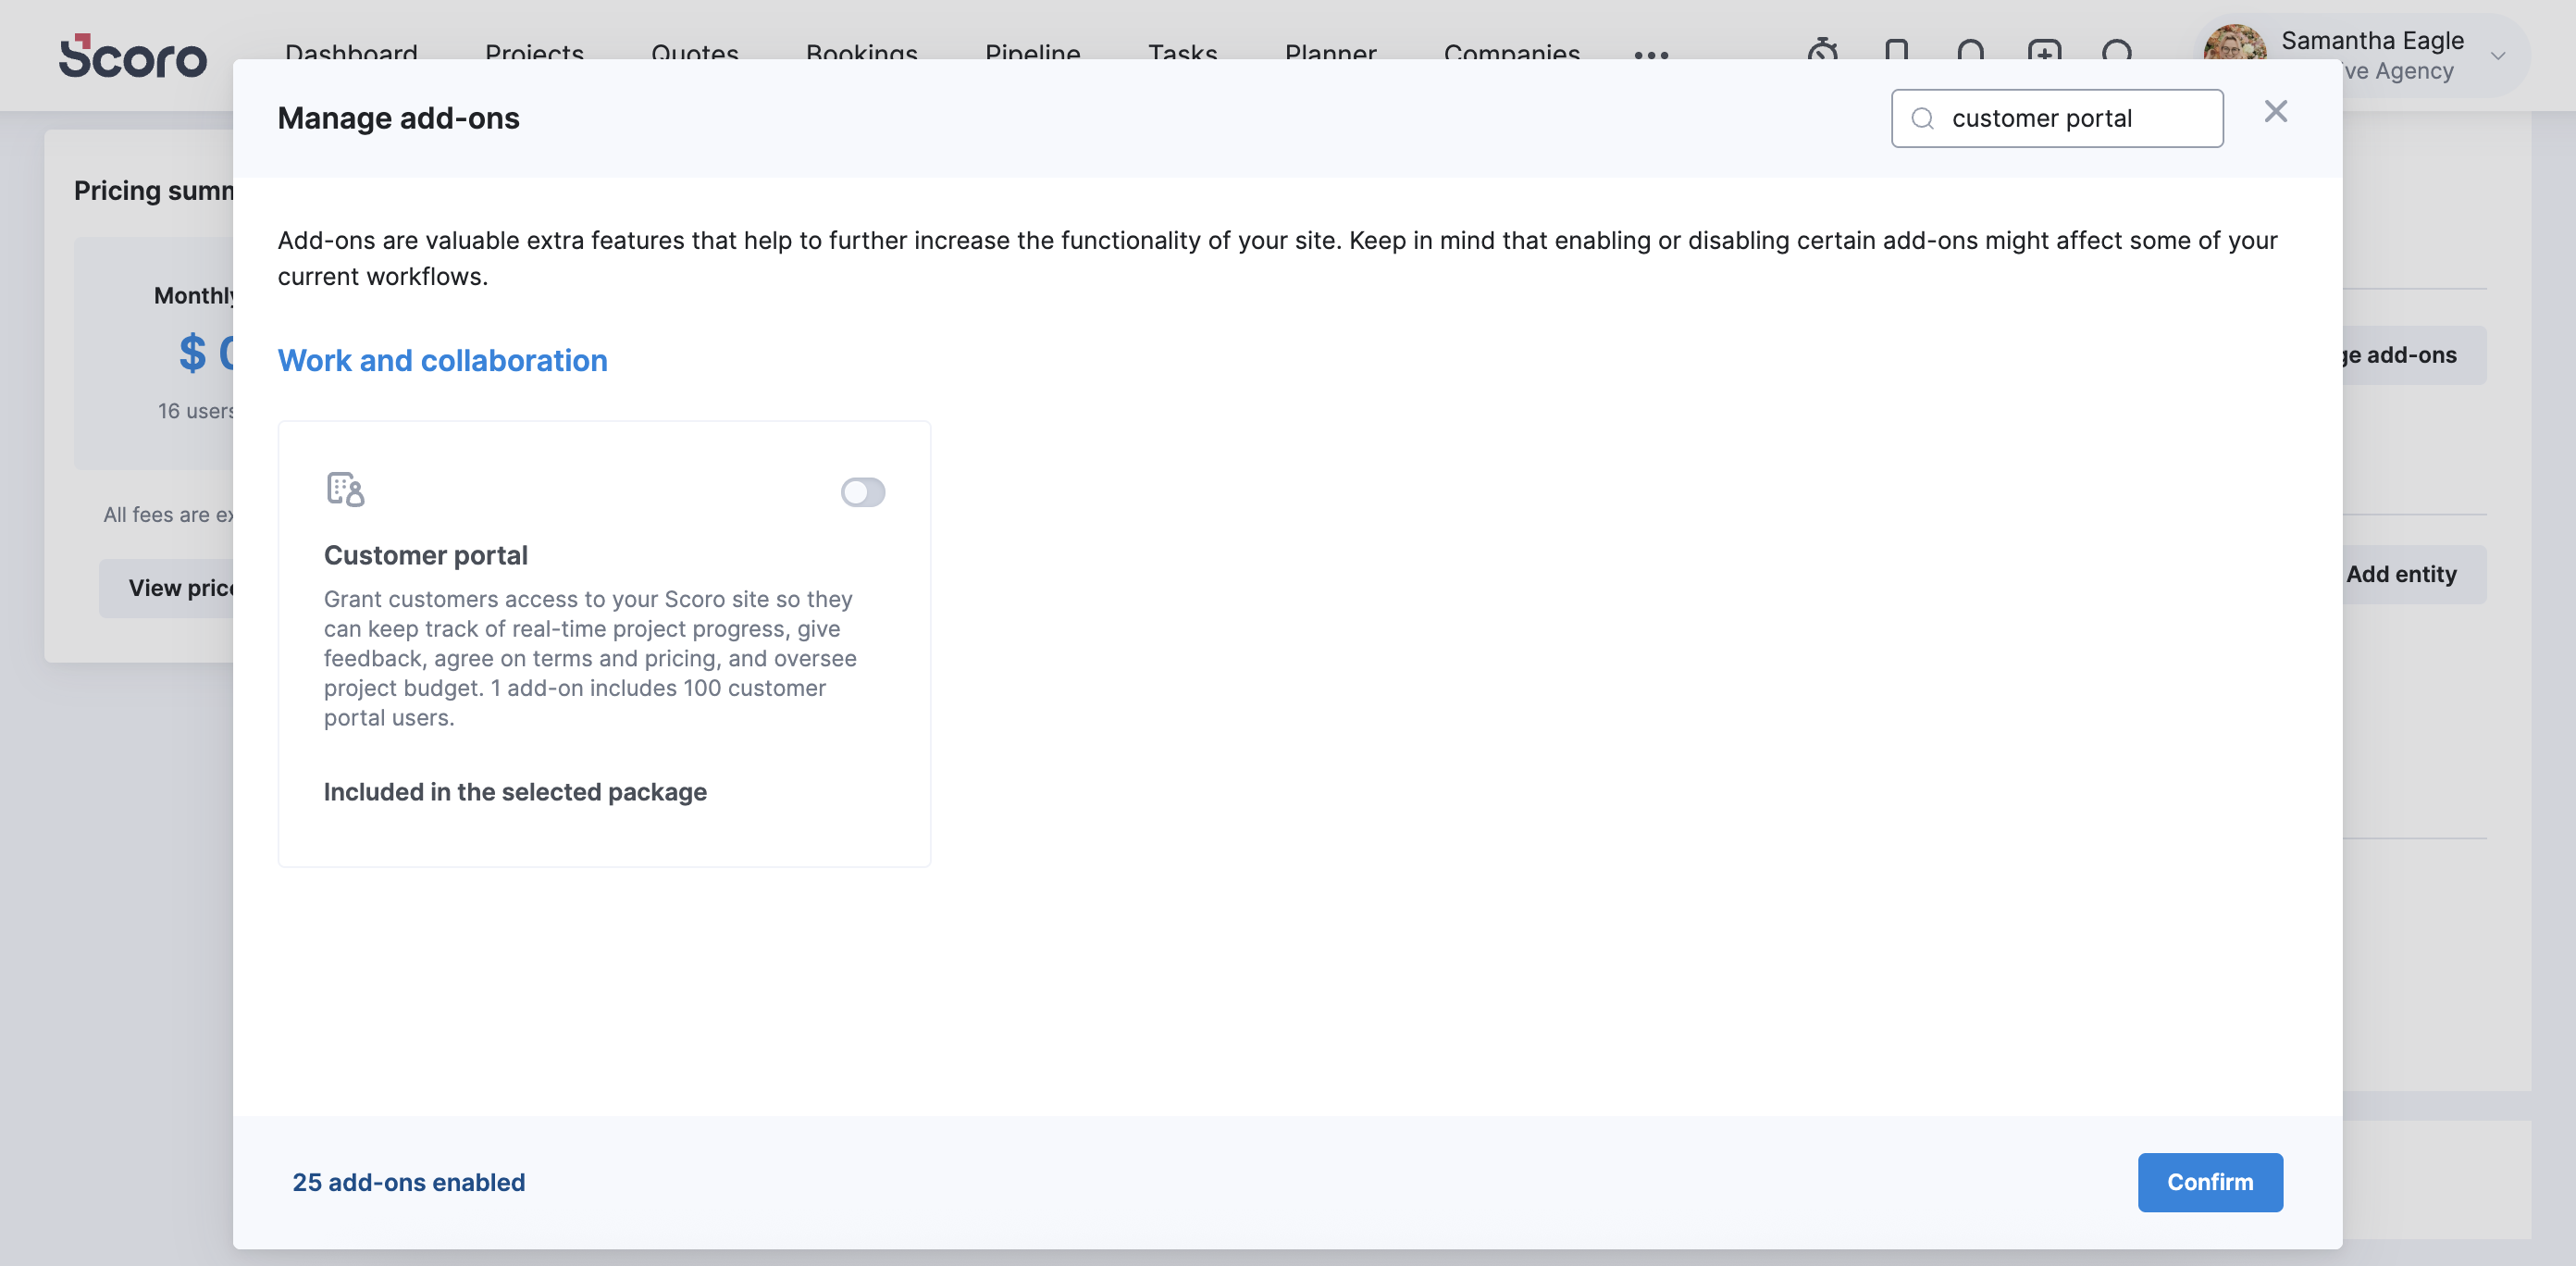This screenshot has height=1266, width=2576.
Task: Click the 16 users text
Action: tap(196, 411)
